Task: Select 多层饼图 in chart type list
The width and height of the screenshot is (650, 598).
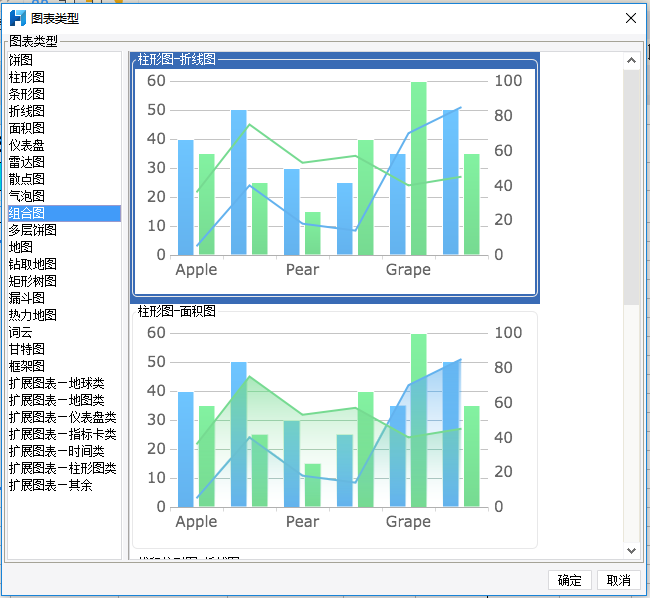Action: click(64, 230)
